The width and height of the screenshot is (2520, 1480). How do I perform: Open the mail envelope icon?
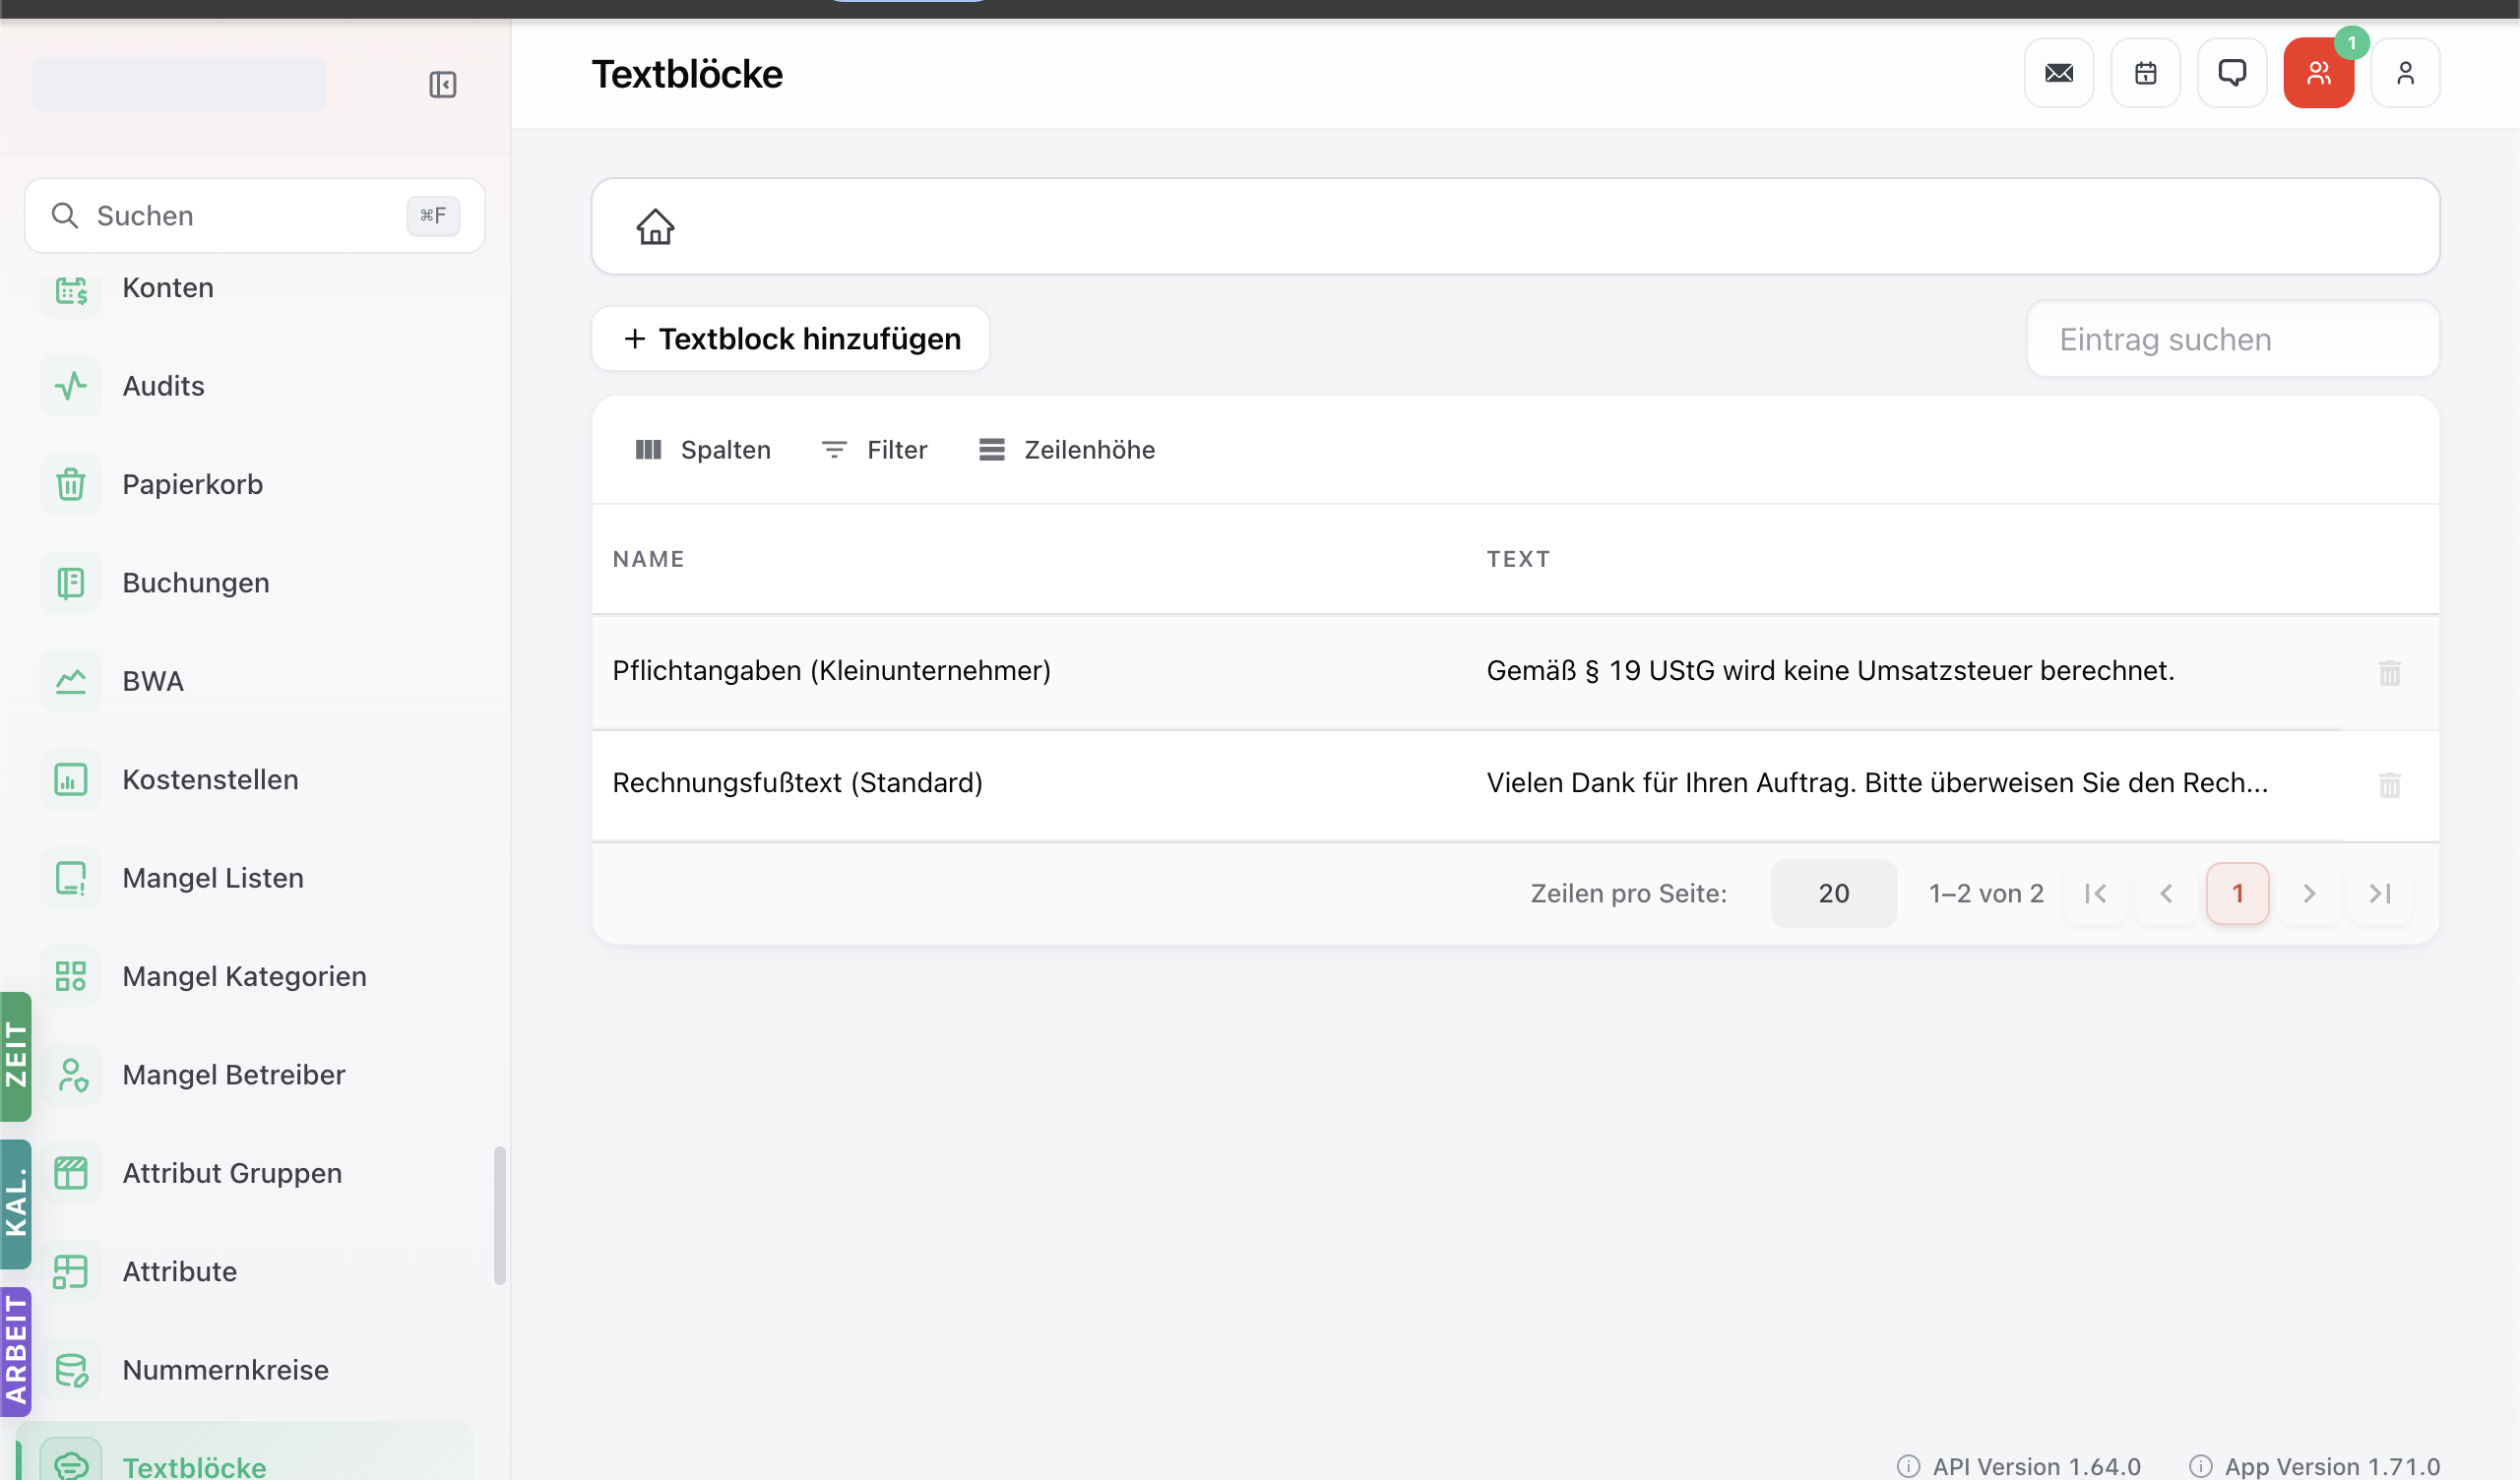click(2059, 73)
